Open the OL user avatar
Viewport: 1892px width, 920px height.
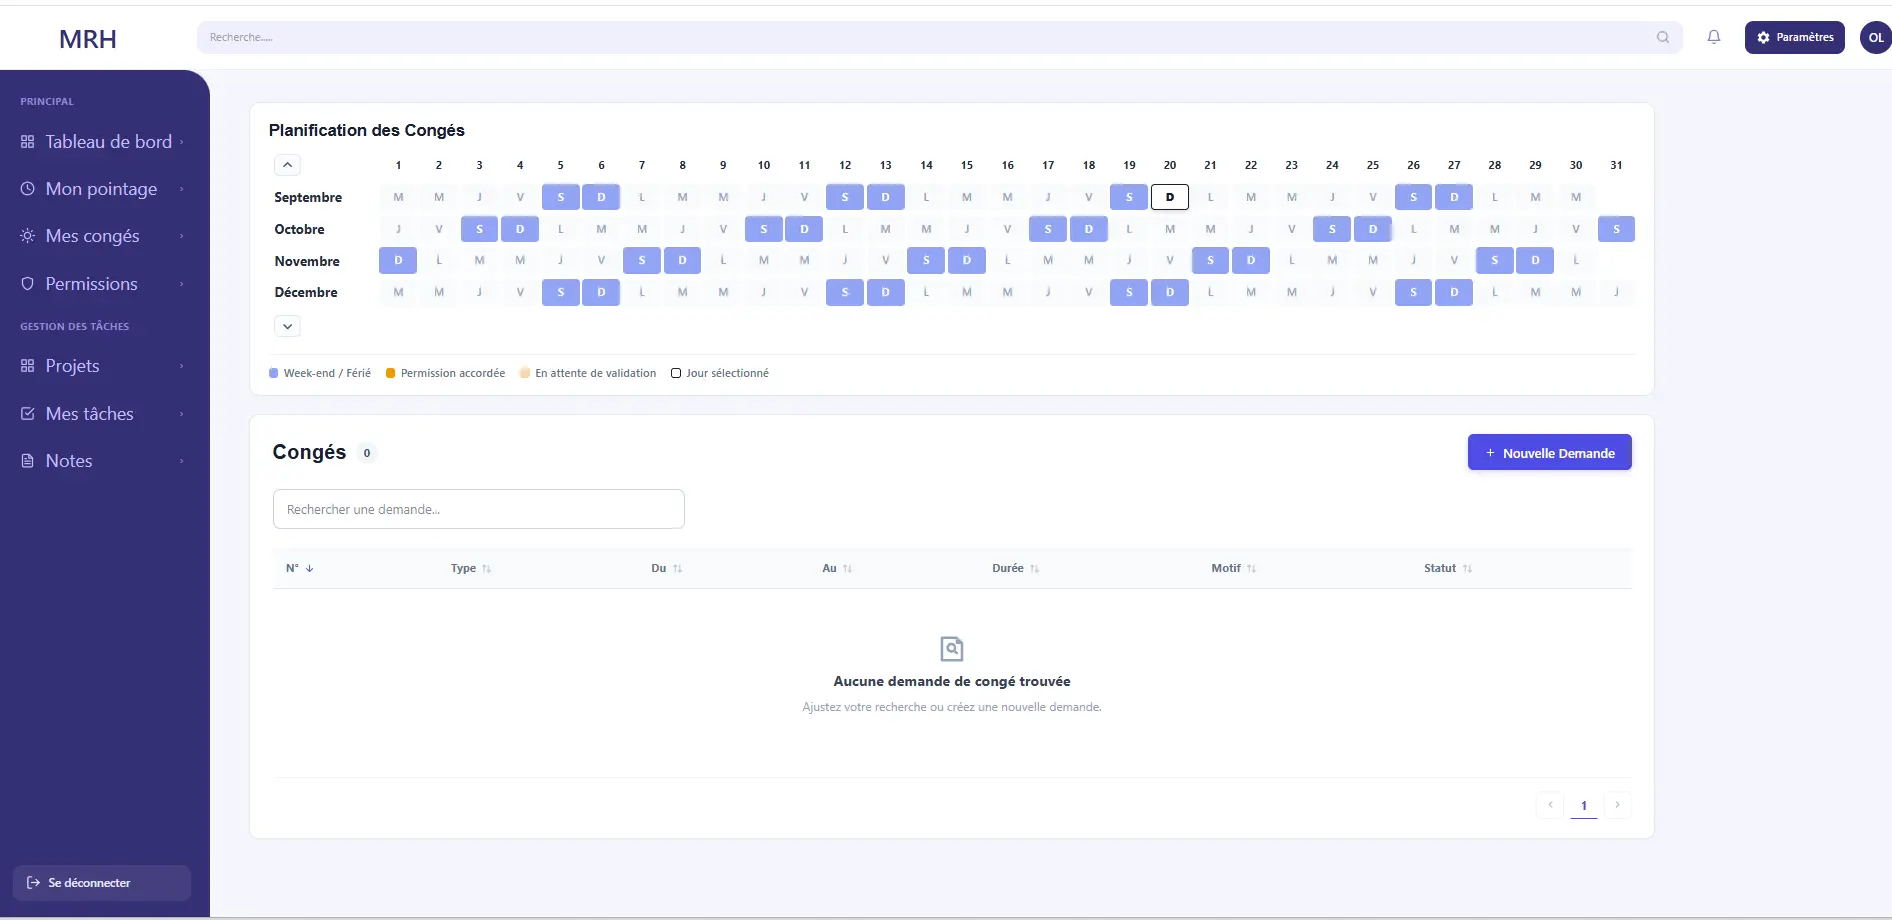[x=1875, y=38]
